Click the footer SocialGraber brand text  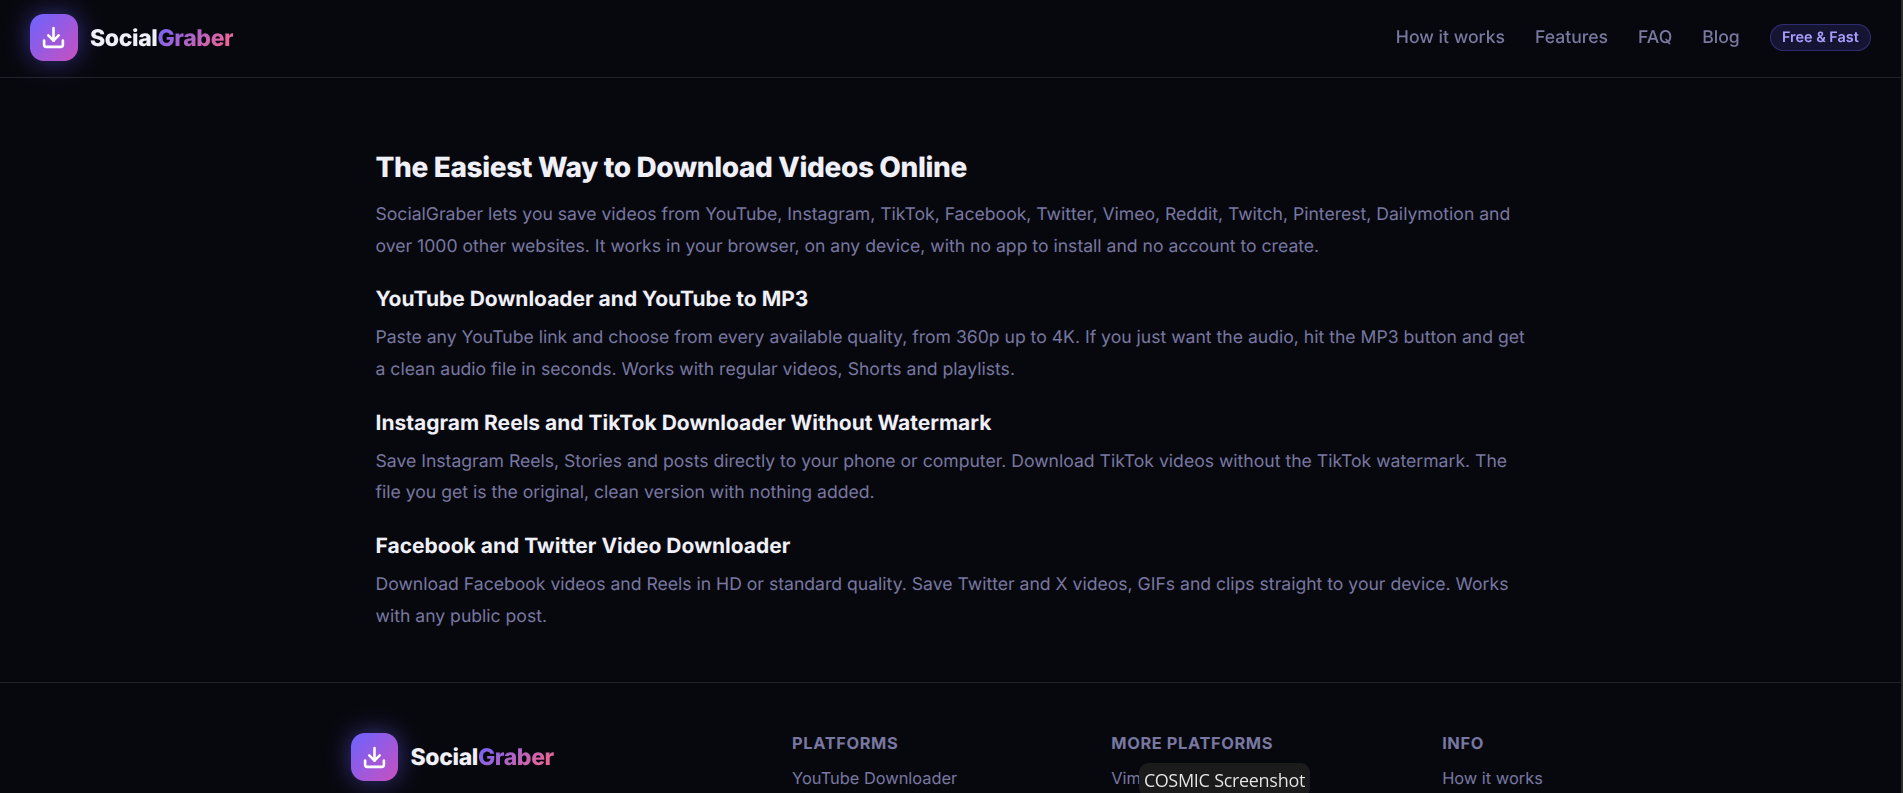click(x=482, y=757)
